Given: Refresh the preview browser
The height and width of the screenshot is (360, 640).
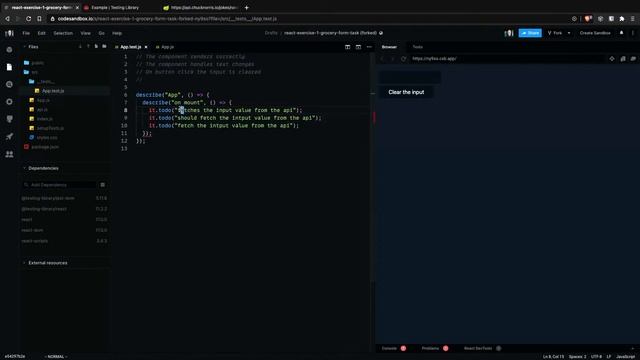Looking at the screenshot, I should tap(403, 59).
